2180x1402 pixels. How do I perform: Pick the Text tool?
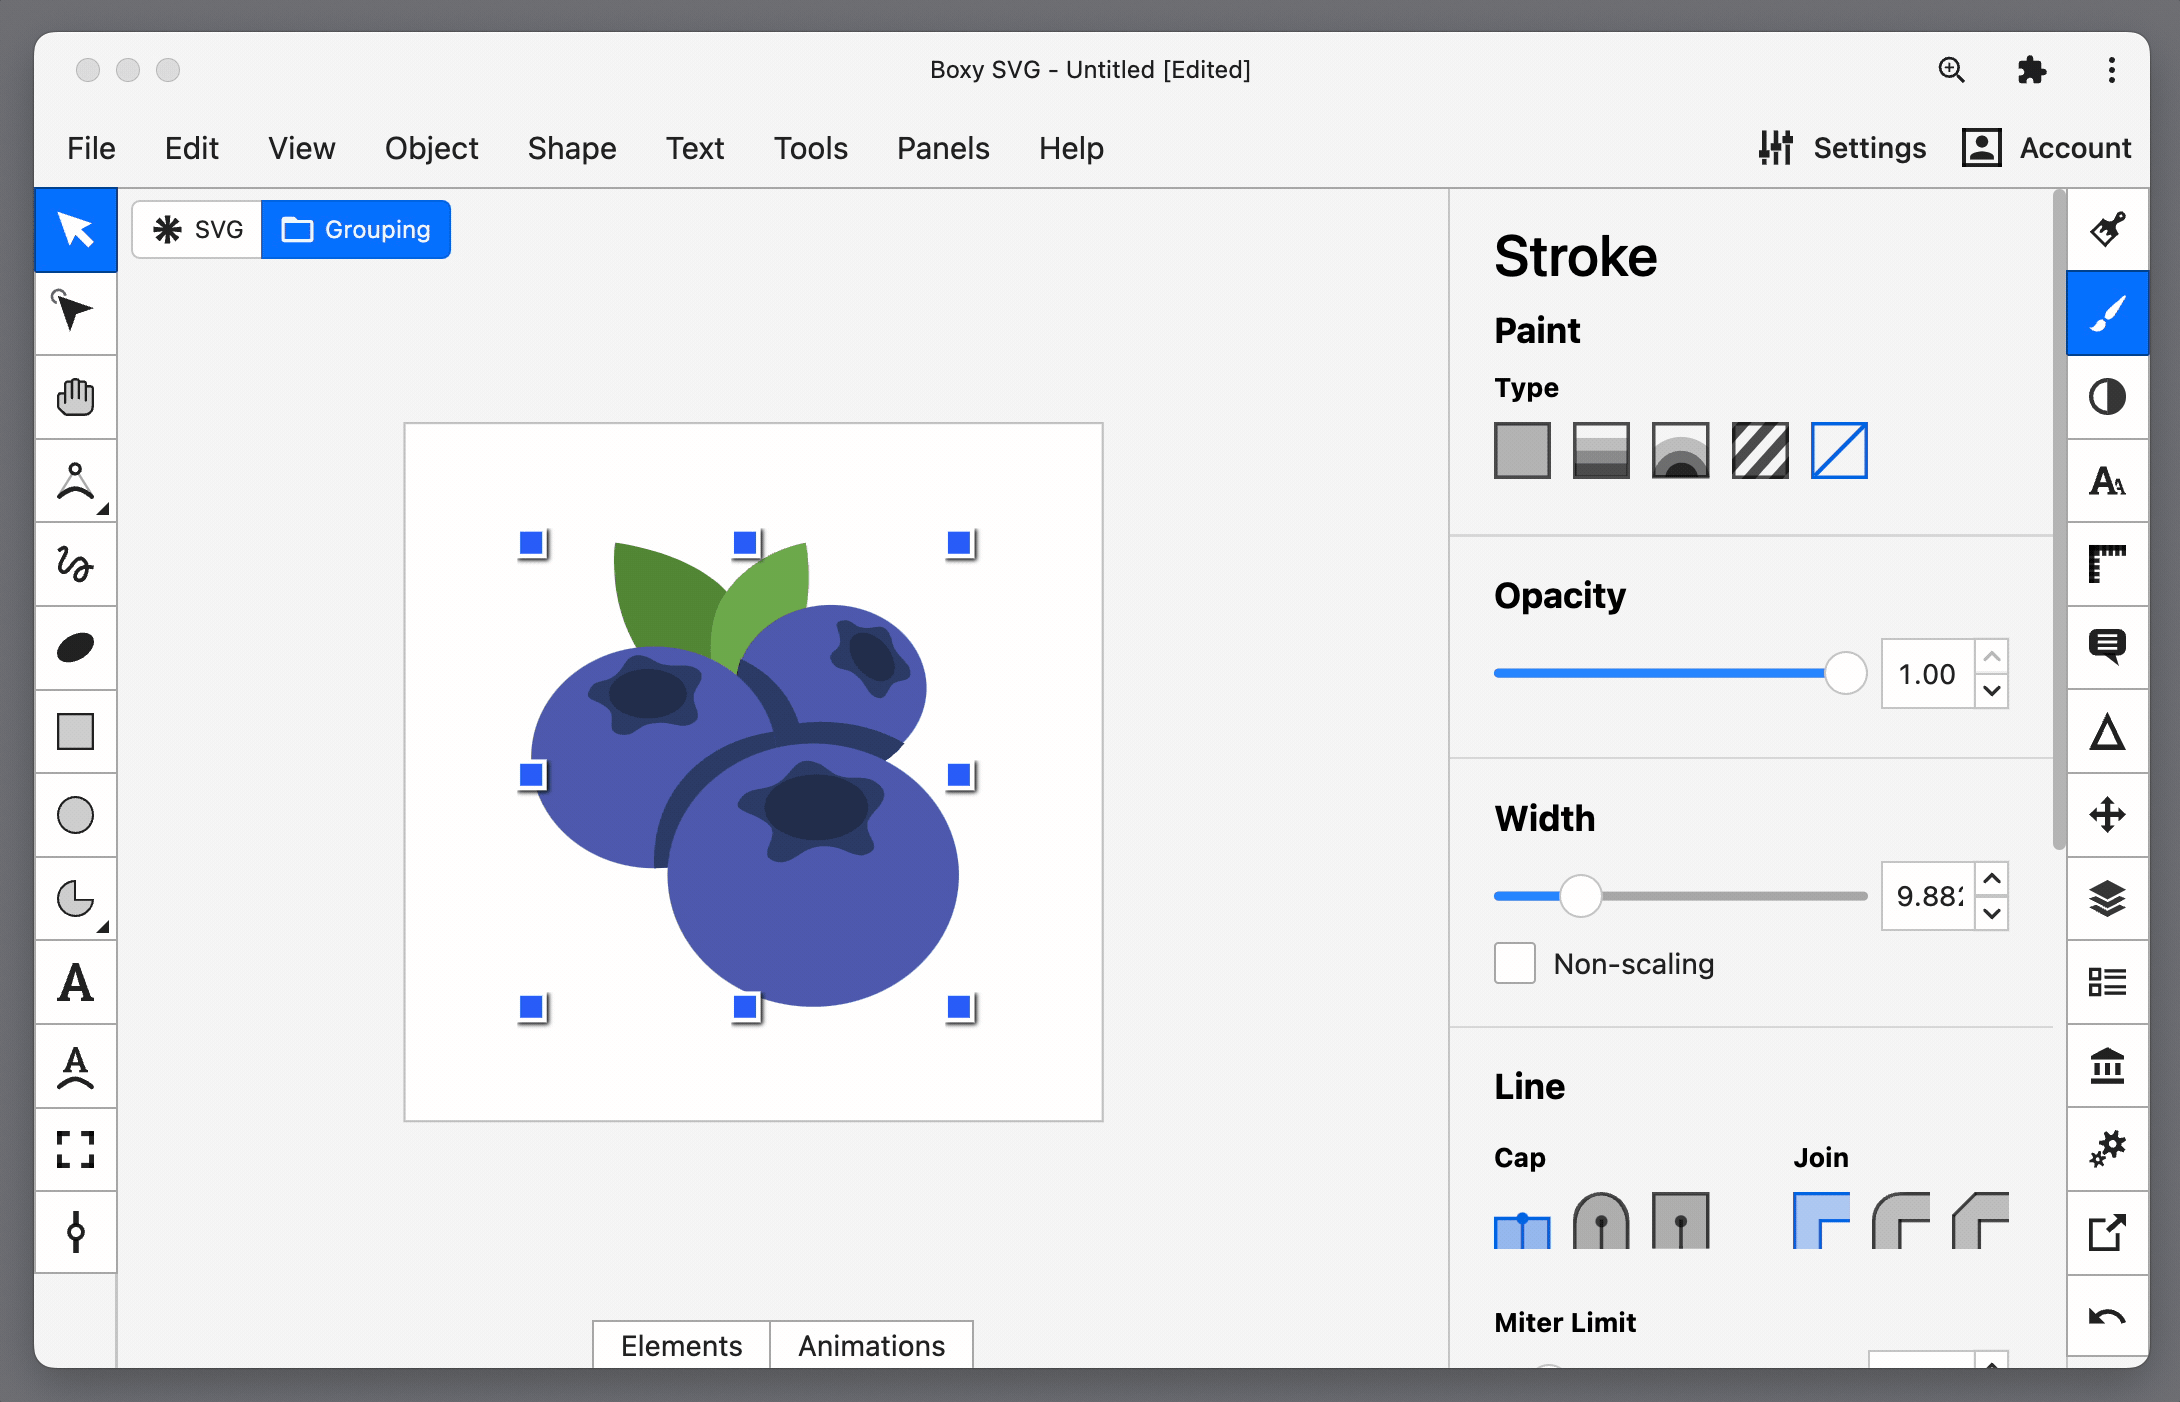75,982
